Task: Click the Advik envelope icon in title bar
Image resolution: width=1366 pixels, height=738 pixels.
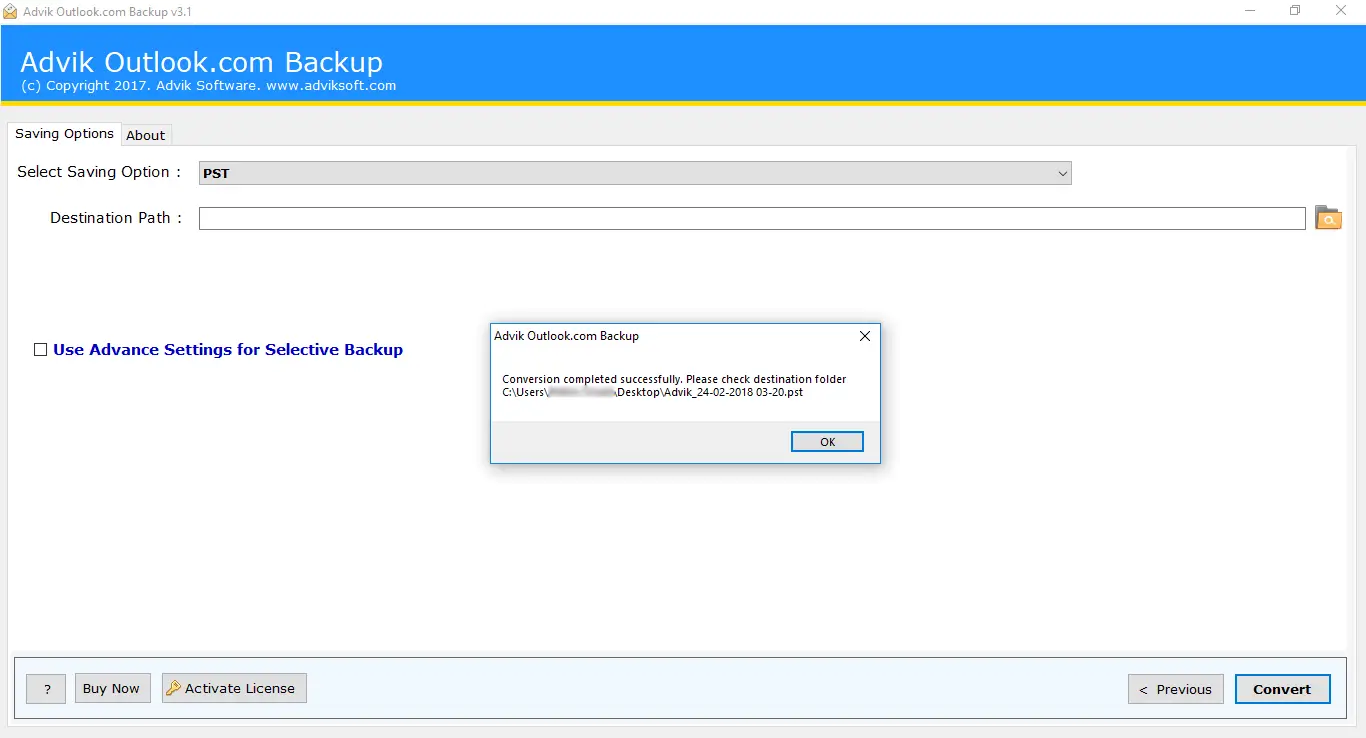Action: pyautogui.click(x=10, y=11)
